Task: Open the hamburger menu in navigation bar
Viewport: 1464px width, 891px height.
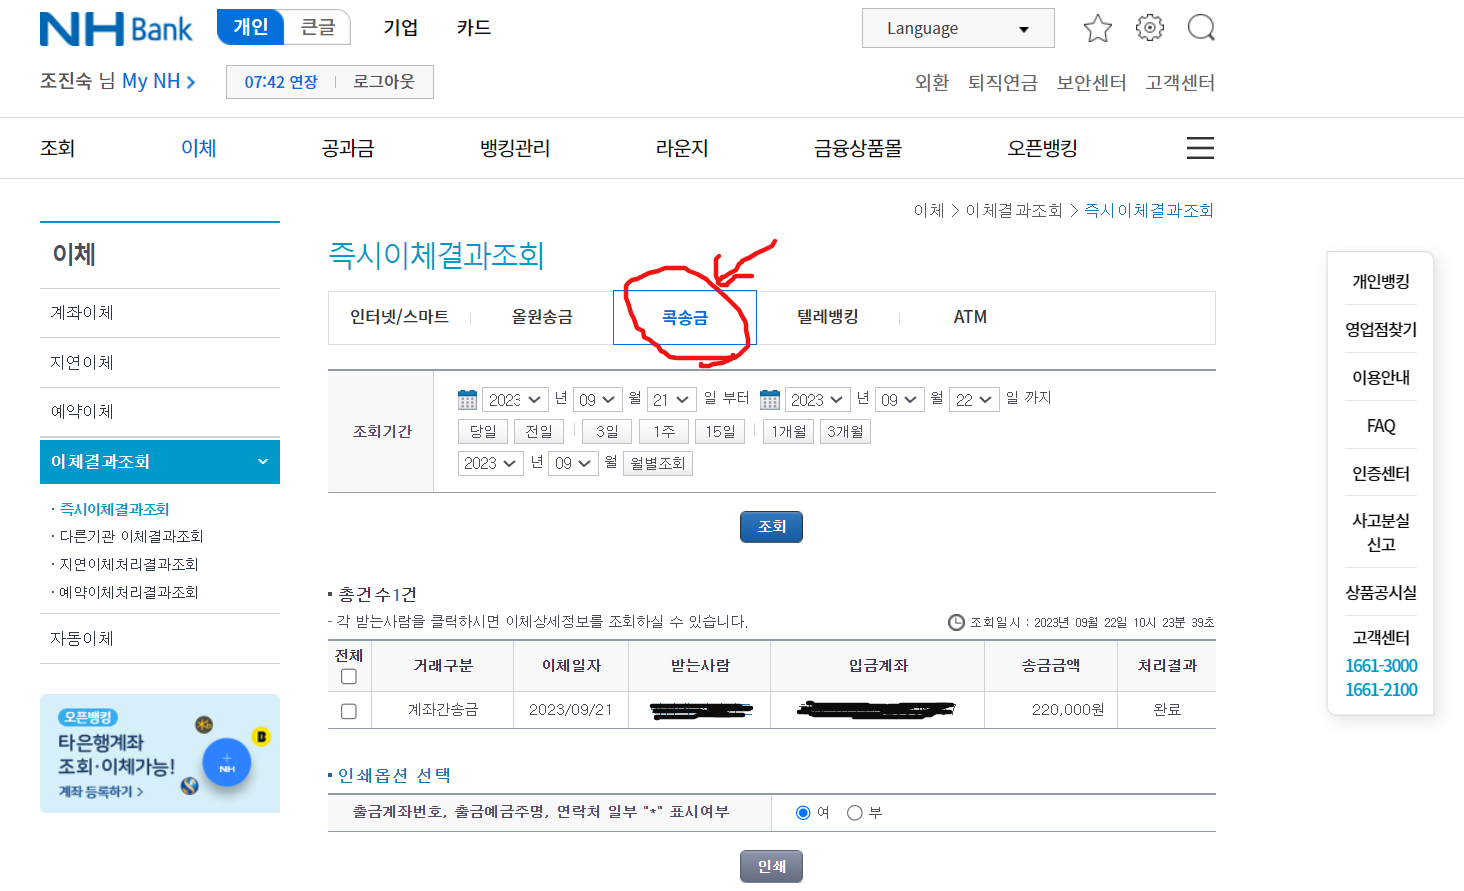Action: [1199, 147]
